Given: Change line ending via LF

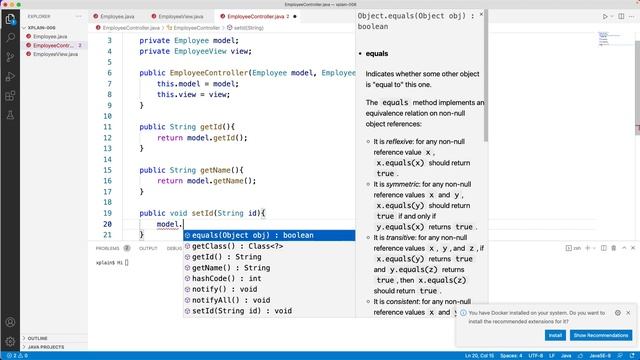Looking at the screenshot, I should pos(552,356).
